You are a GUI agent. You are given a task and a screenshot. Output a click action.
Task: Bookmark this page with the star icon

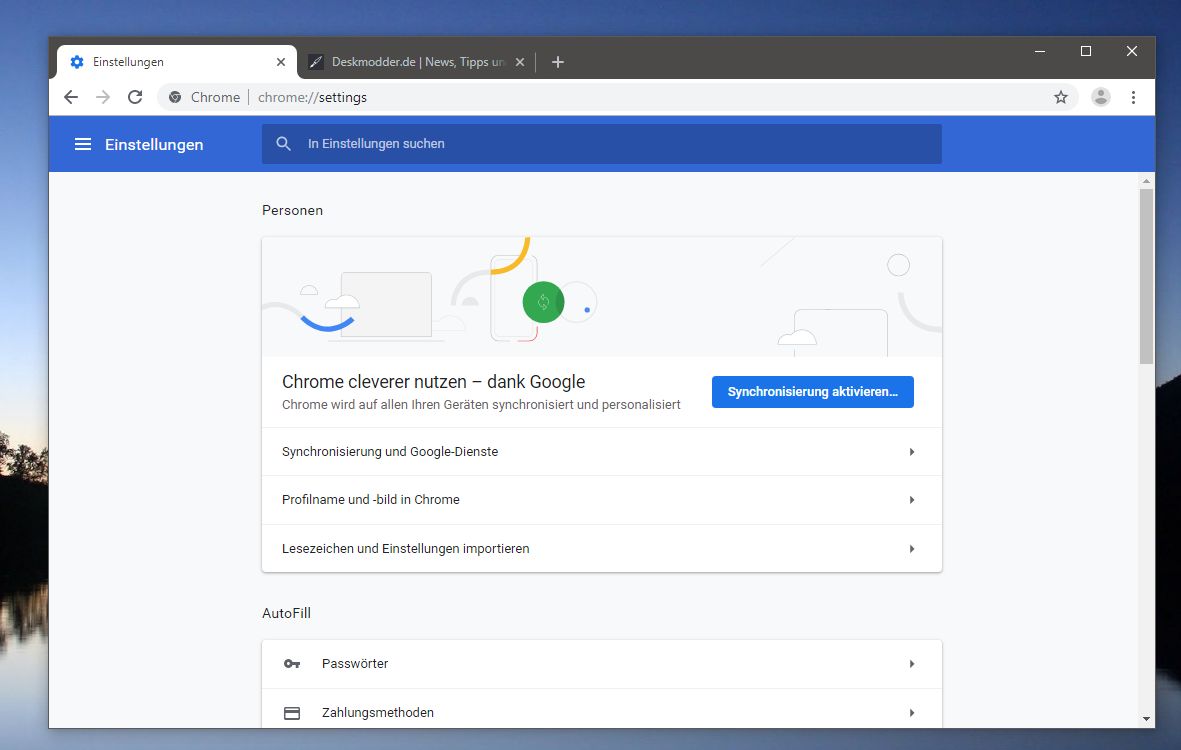[1060, 97]
